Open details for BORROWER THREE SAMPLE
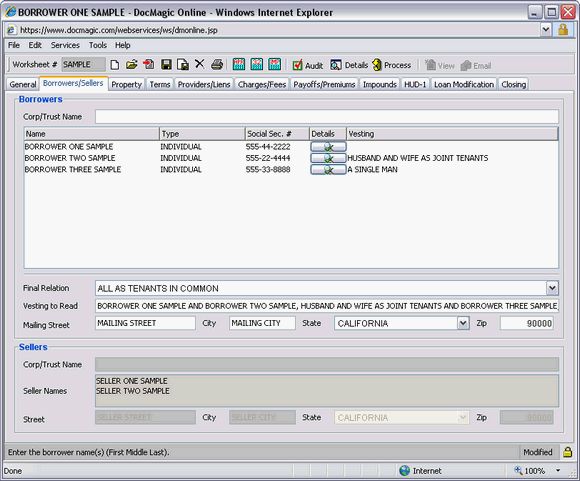580x481 pixels. [x=328, y=170]
